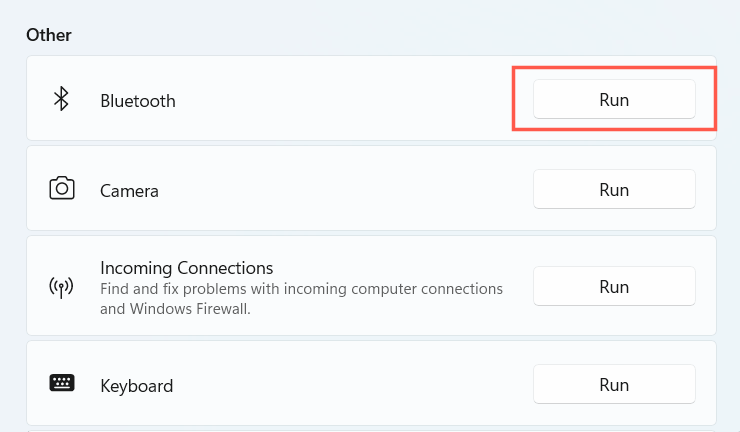The image size is (740, 432).
Task: Click the partially visible card below Keyboard
Action: pyautogui.click(x=370, y=430)
